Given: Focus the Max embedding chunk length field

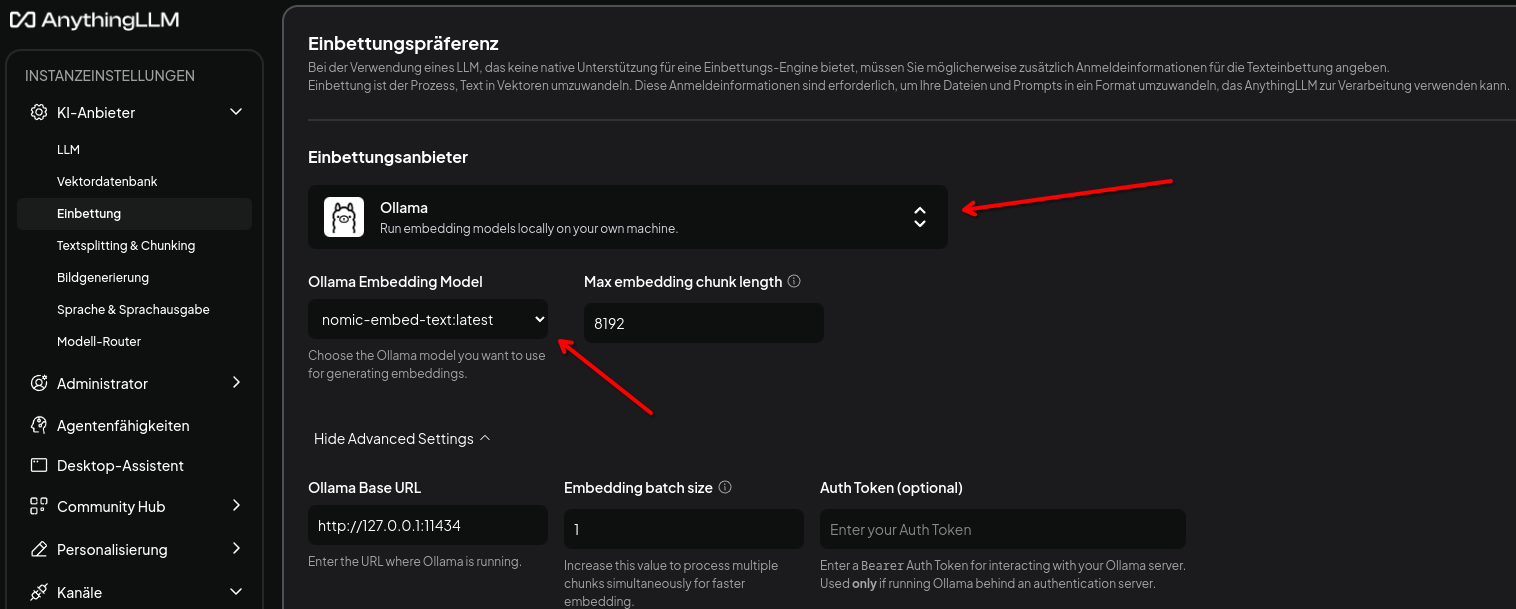Looking at the screenshot, I should point(704,323).
